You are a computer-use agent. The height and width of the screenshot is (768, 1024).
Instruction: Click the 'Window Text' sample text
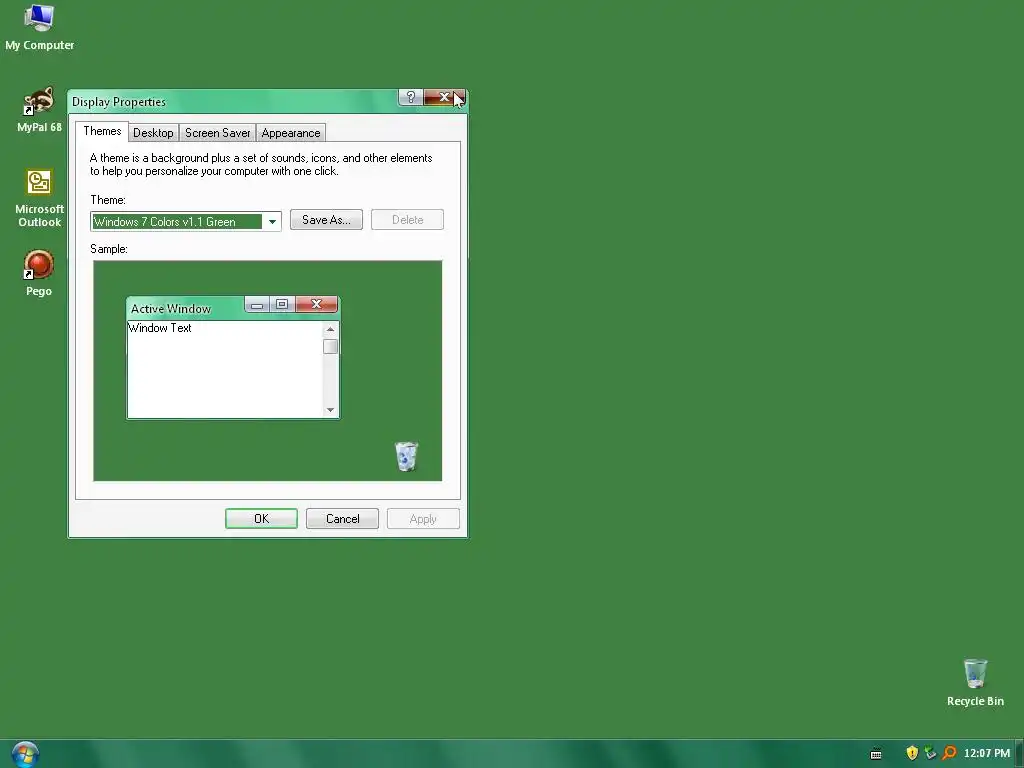160,328
